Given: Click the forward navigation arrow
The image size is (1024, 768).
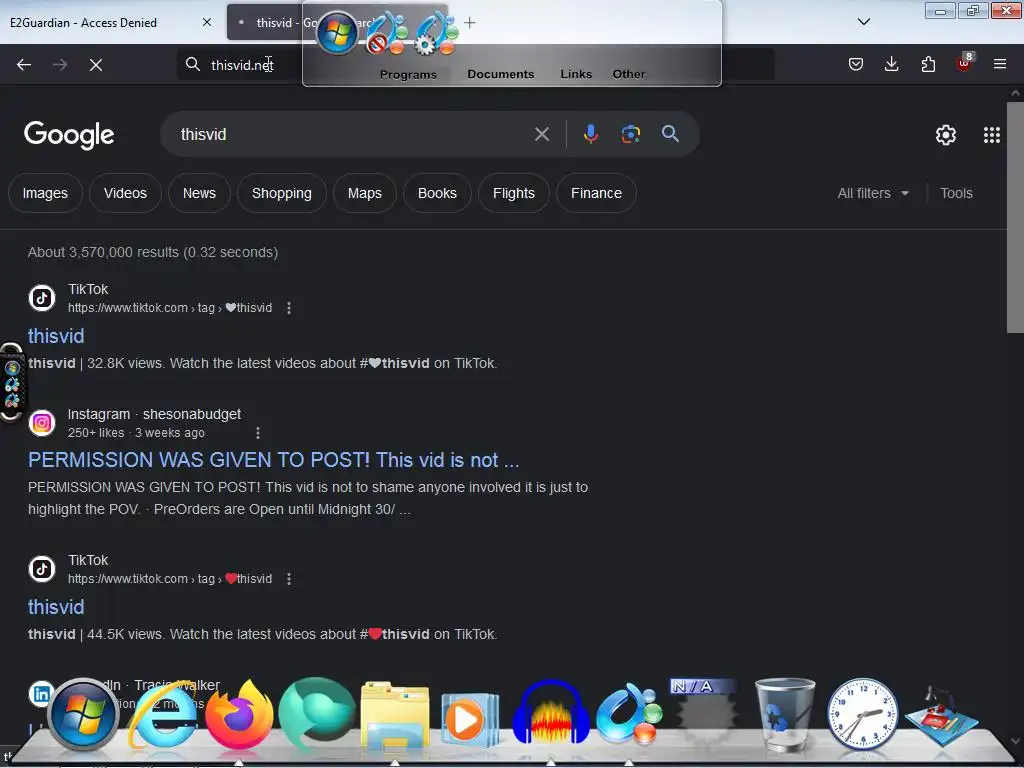Looking at the screenshot, I should pyautogui.click(x=60, y=65).
